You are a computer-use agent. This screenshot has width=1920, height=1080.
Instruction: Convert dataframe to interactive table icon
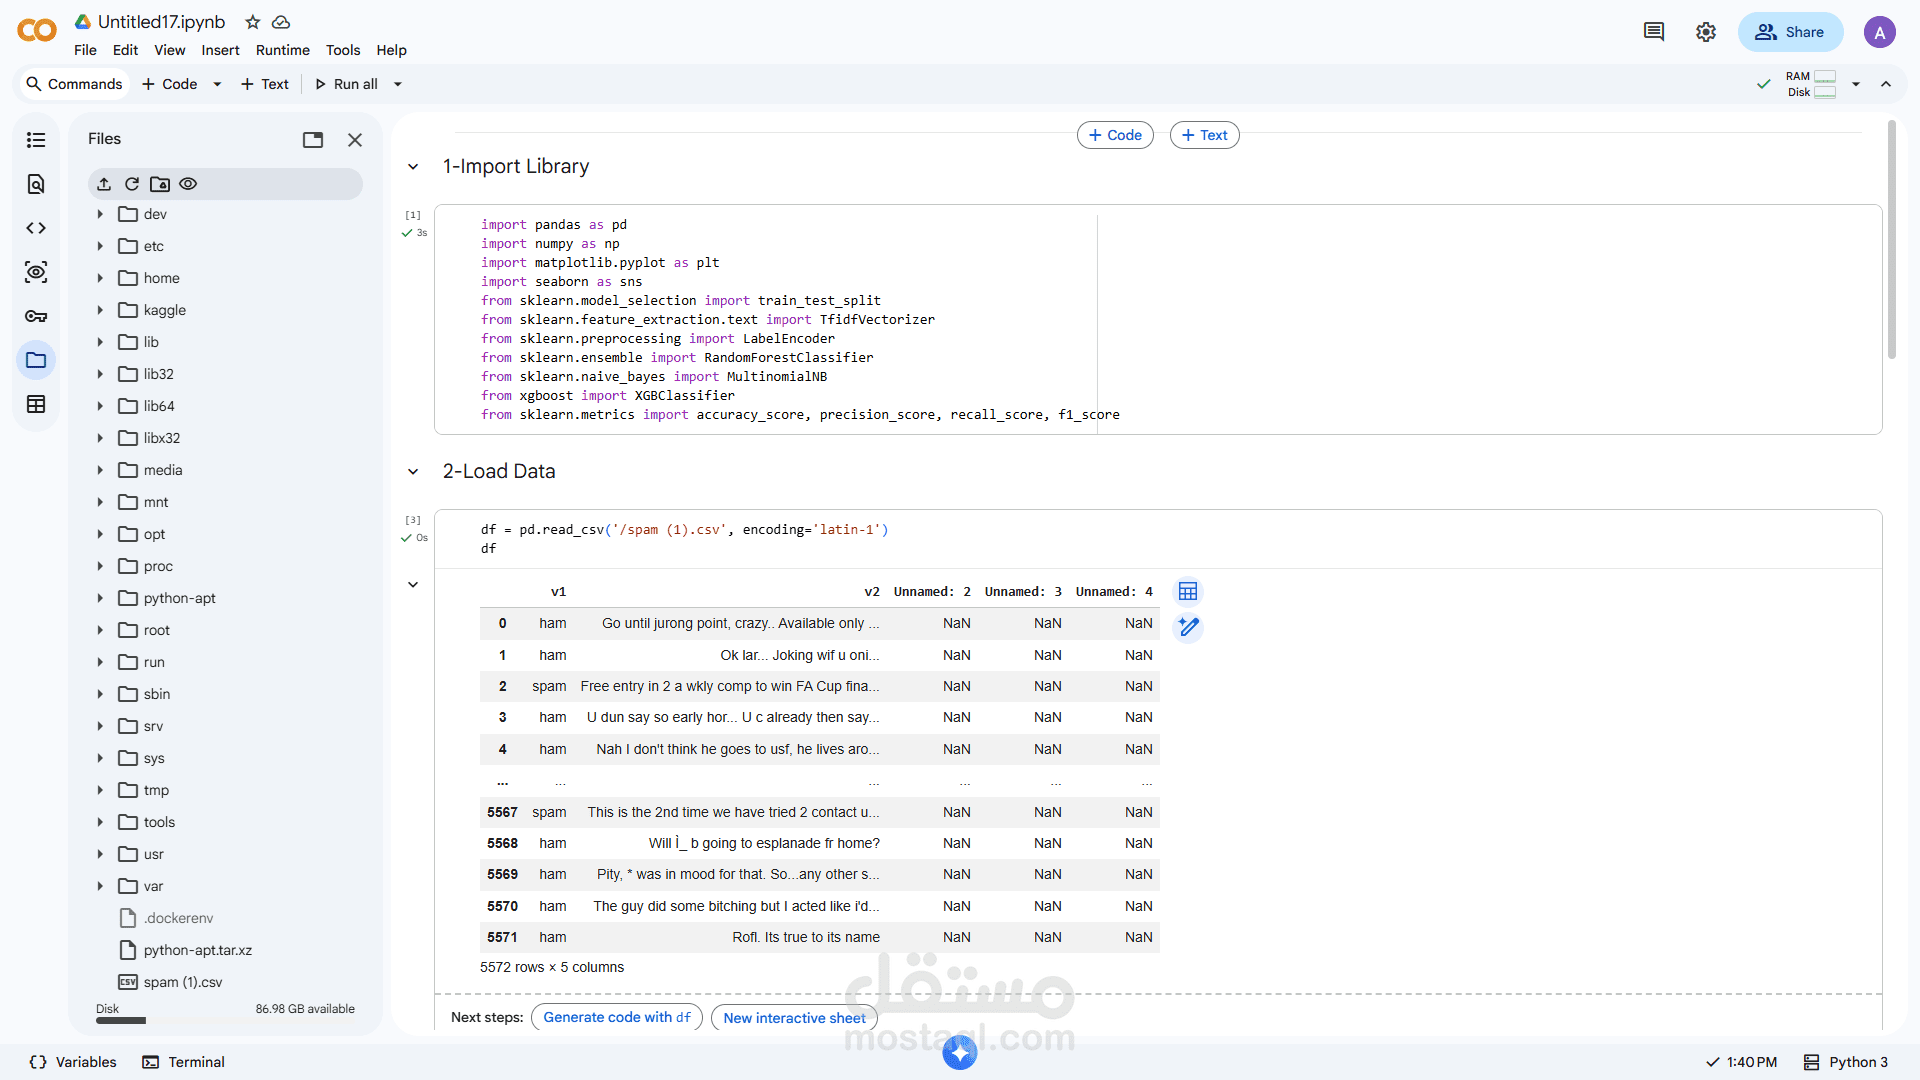pyautogui.click(x=1187, y=592)
